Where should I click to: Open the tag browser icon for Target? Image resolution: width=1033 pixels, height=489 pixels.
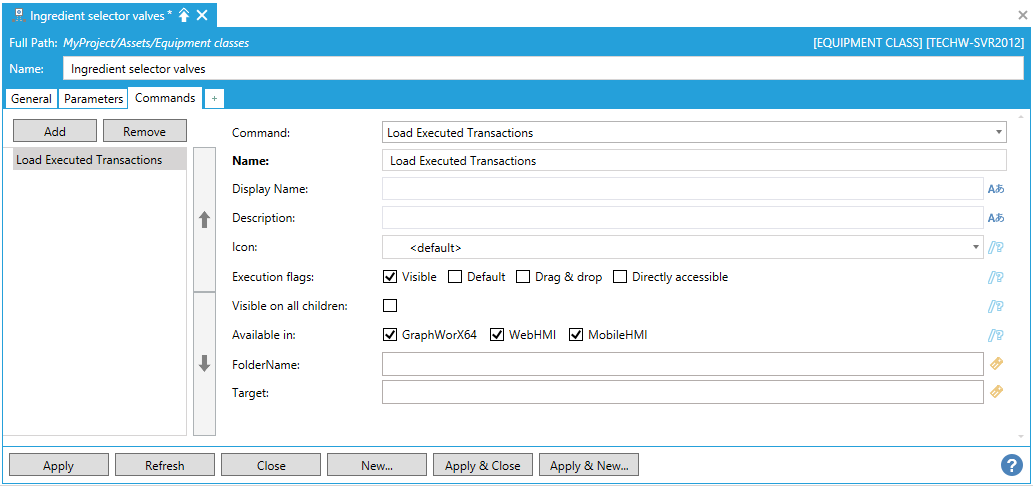[996, 392]
